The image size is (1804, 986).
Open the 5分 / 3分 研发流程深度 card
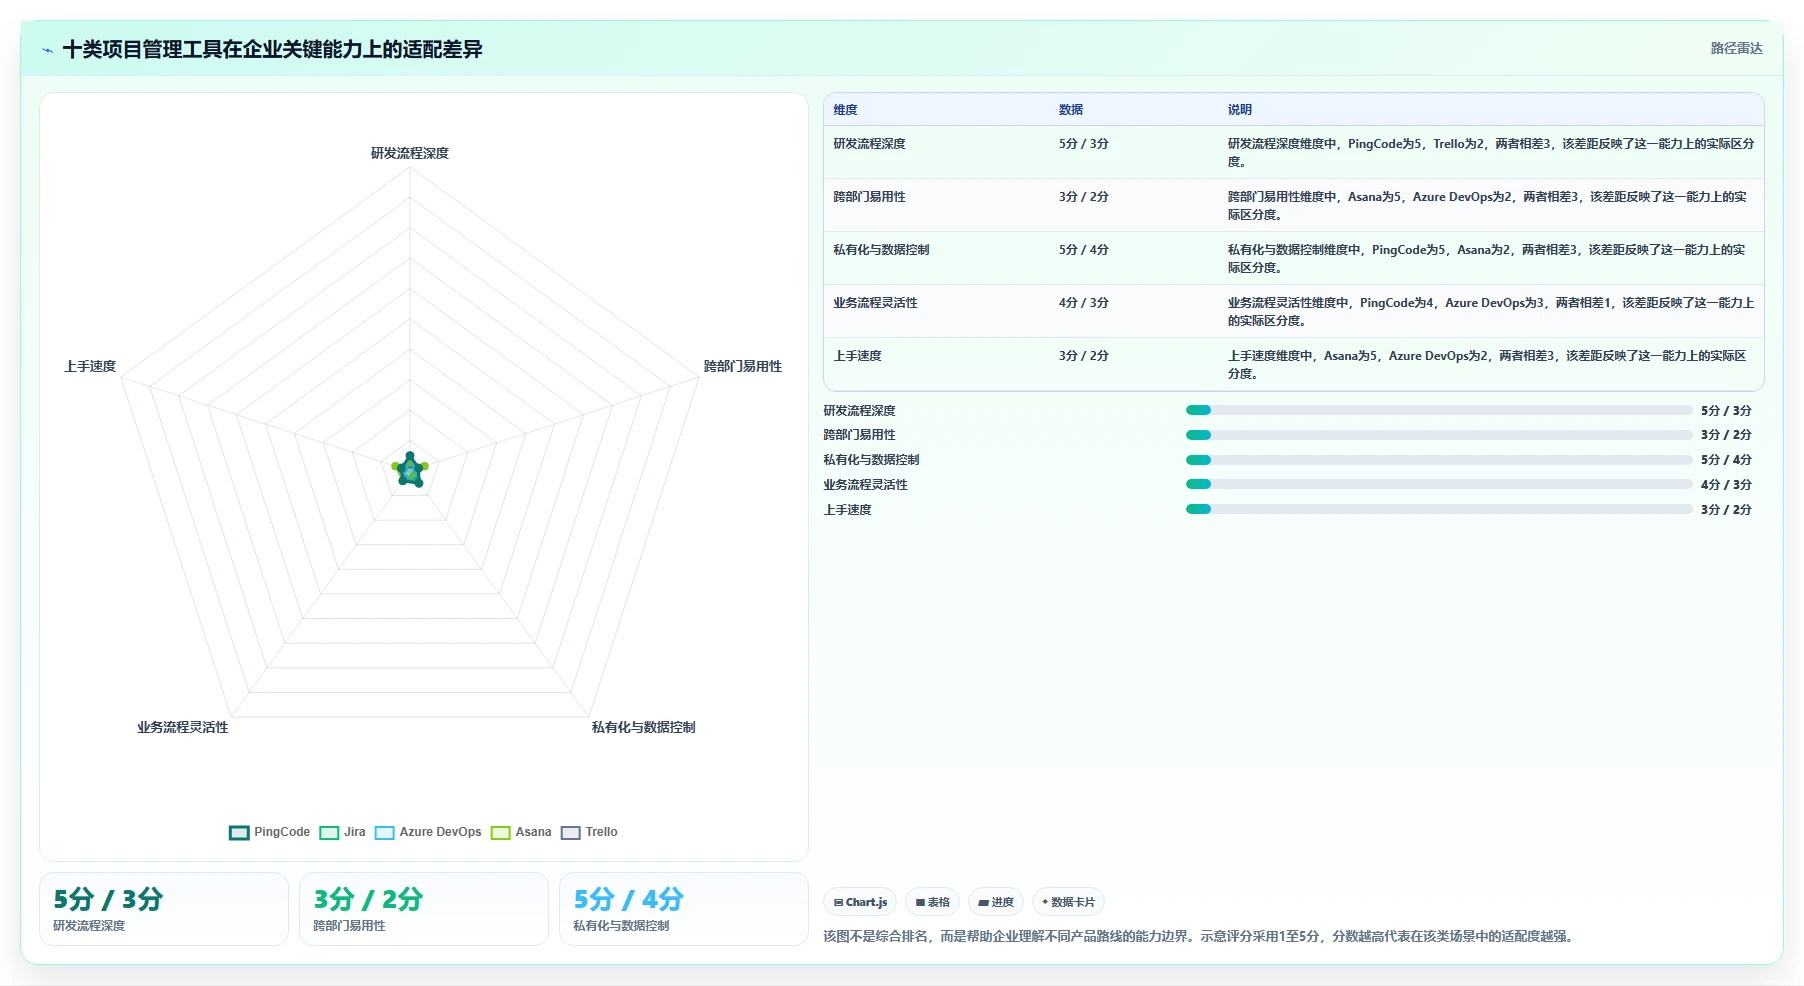click(164, 909)
